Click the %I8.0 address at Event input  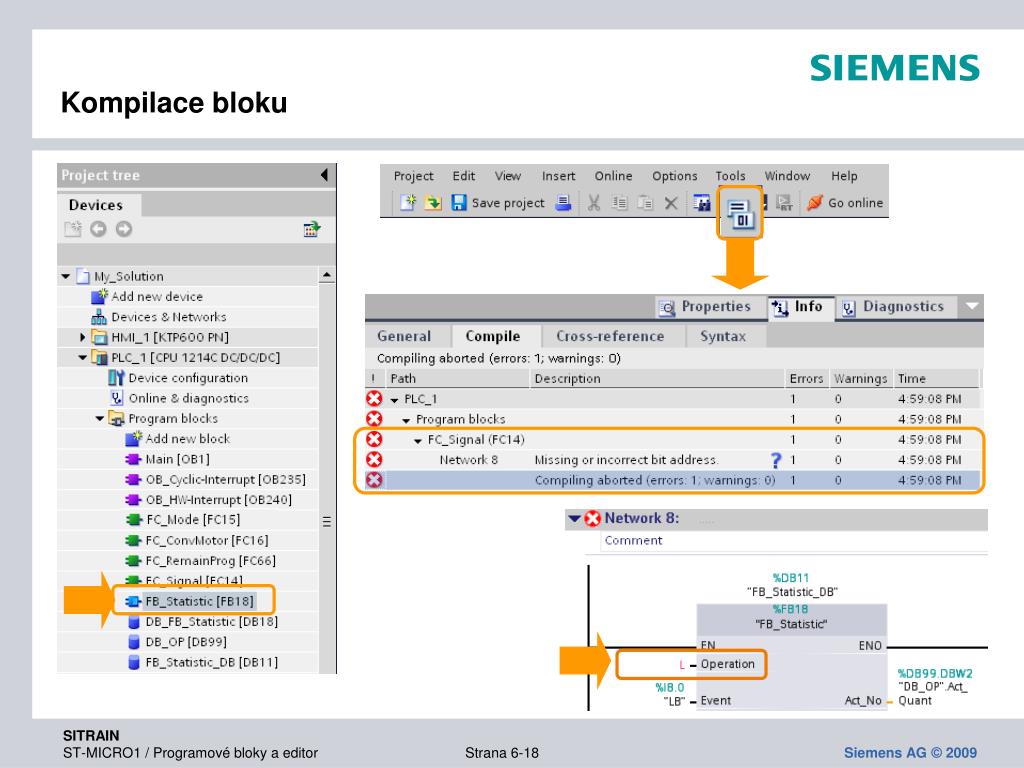669,688
